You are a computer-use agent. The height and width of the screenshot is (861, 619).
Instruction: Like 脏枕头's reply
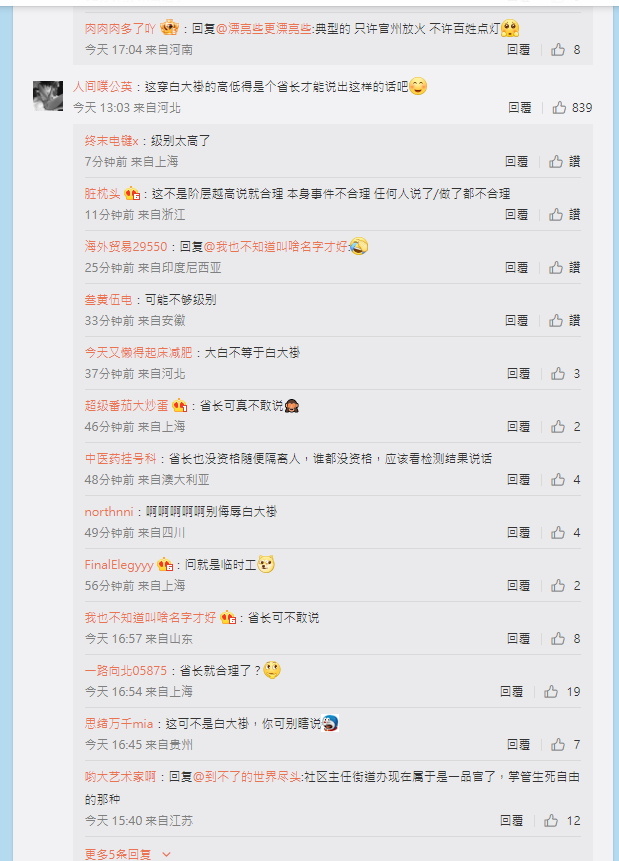pos(556,215)
